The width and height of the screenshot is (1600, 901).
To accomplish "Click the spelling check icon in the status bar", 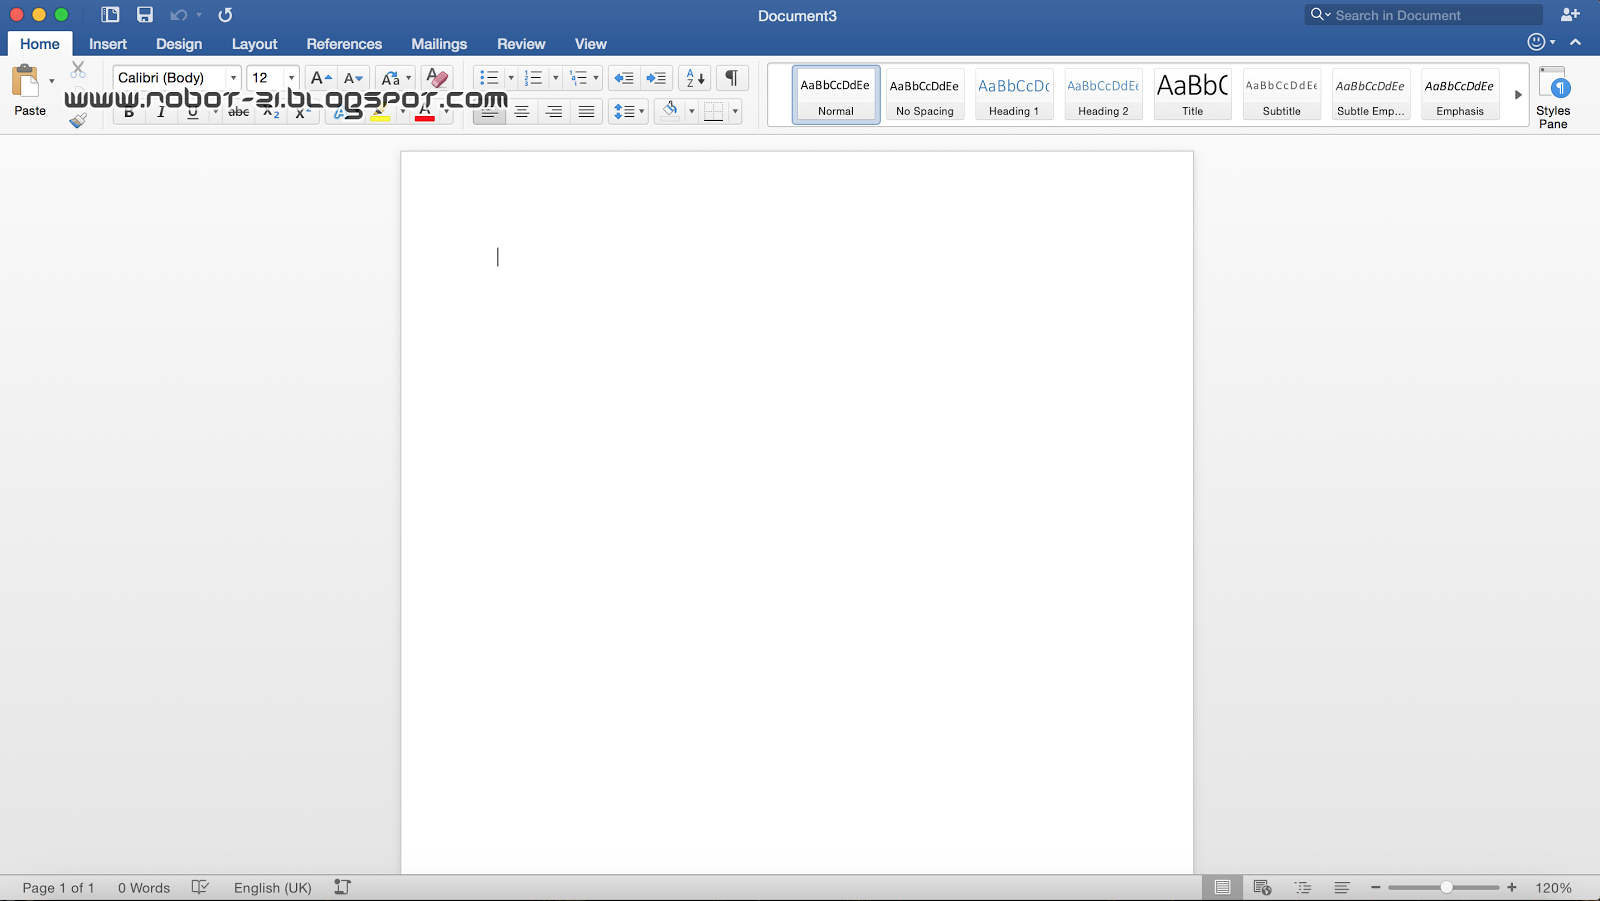I will pos(200,887).
